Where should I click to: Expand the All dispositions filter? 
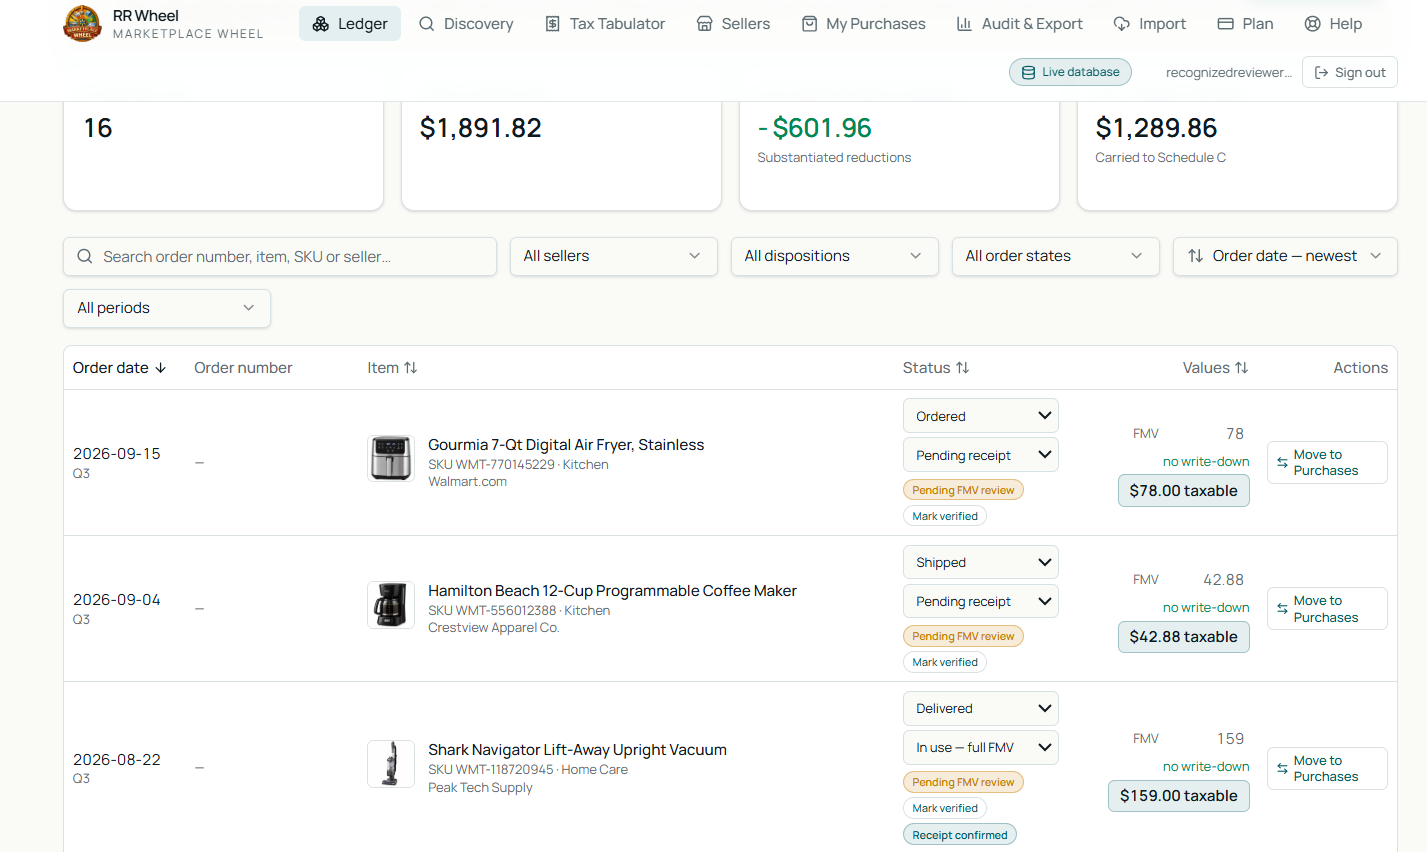click(834, 256)
